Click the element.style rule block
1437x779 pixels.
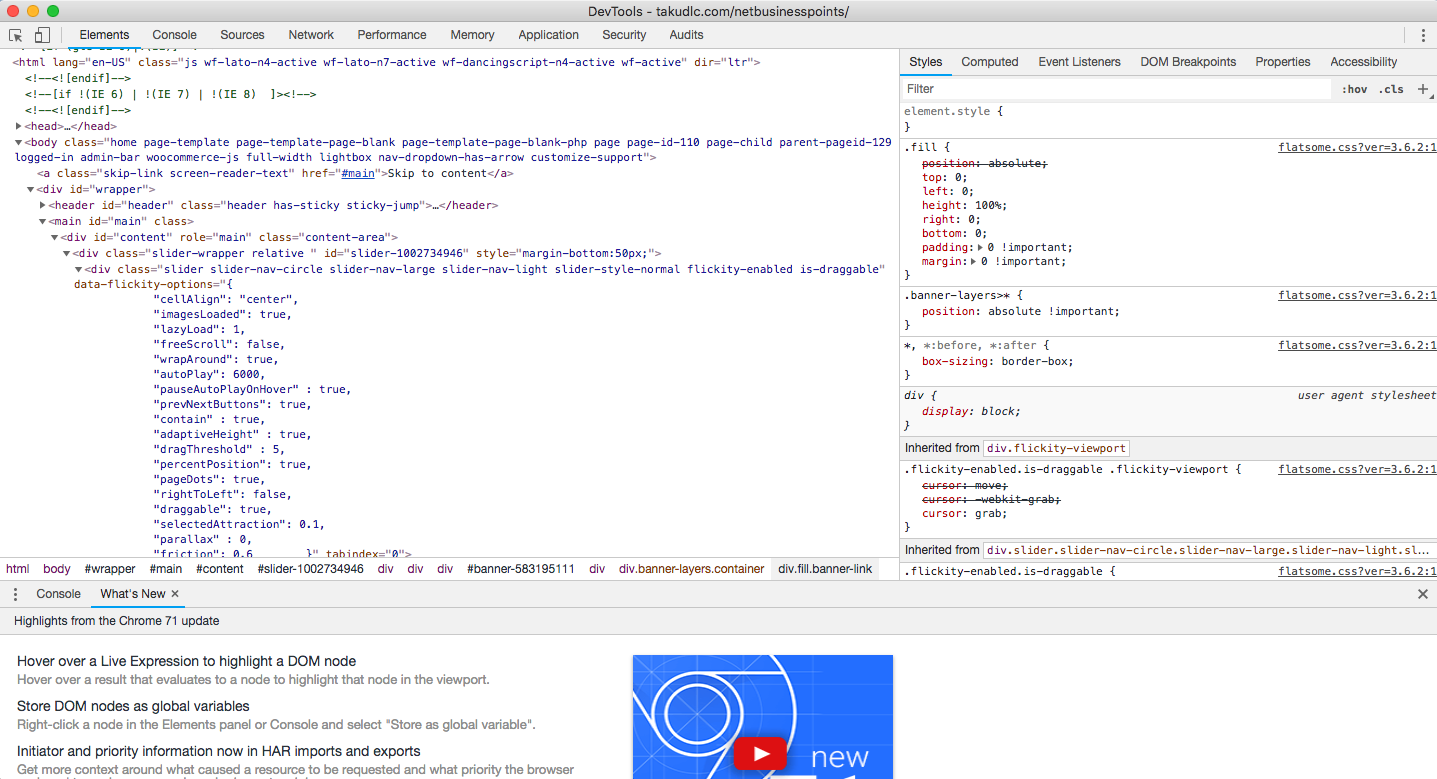[1168, 119]
